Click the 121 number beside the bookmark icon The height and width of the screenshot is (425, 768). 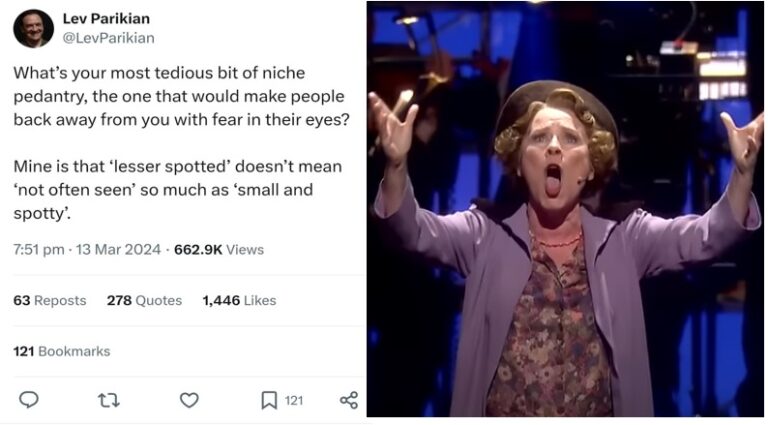point(294,400)
